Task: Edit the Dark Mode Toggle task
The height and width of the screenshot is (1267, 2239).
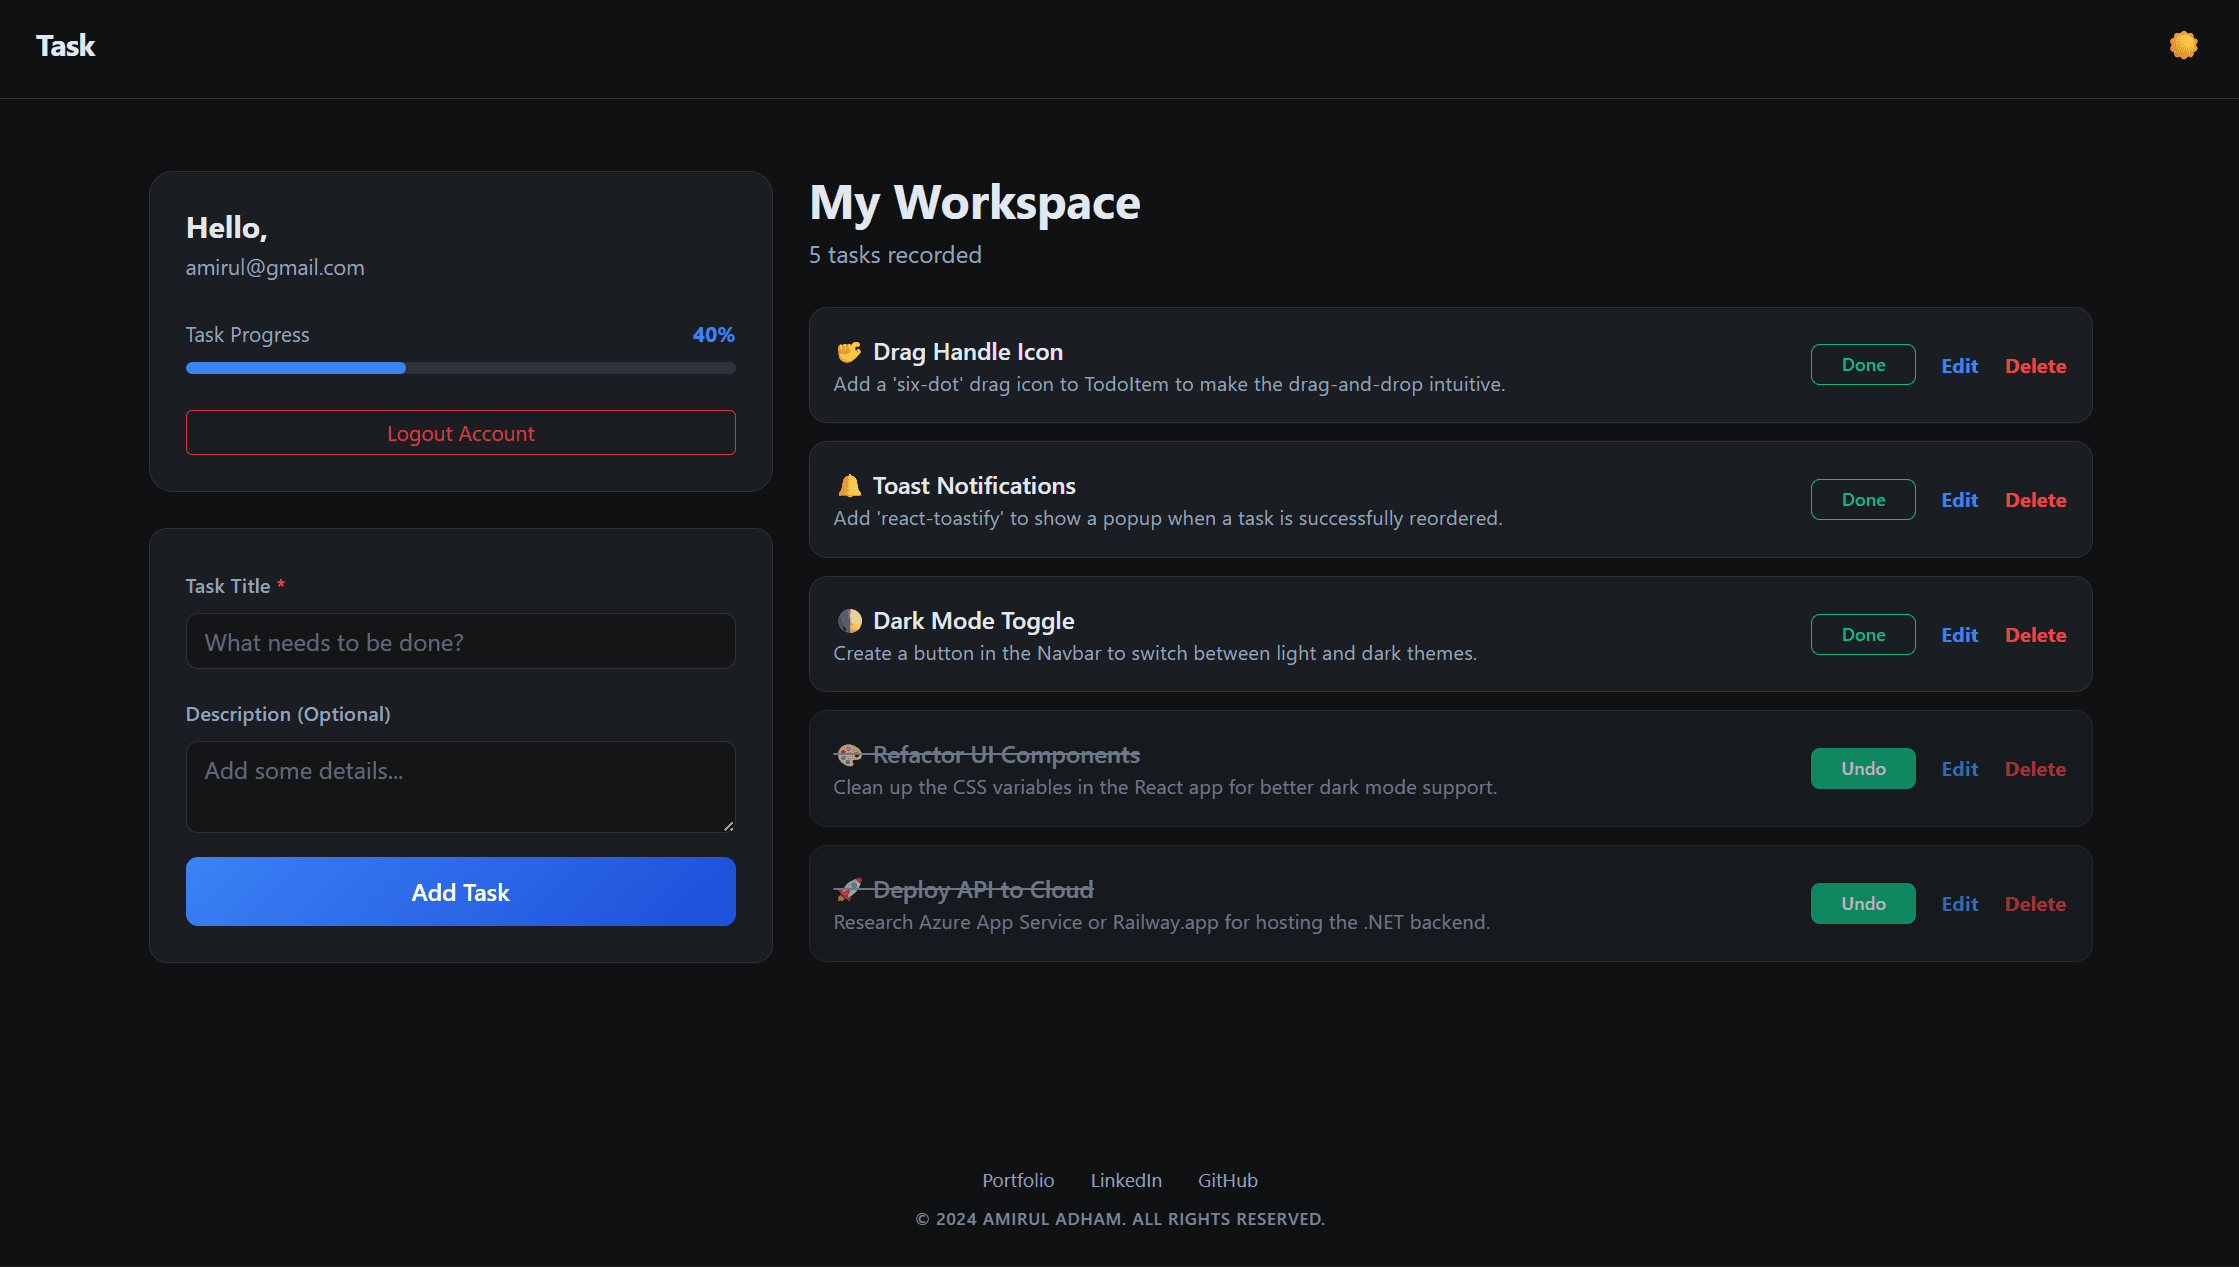Action: pyautogui.click(x=1958, y=634)
